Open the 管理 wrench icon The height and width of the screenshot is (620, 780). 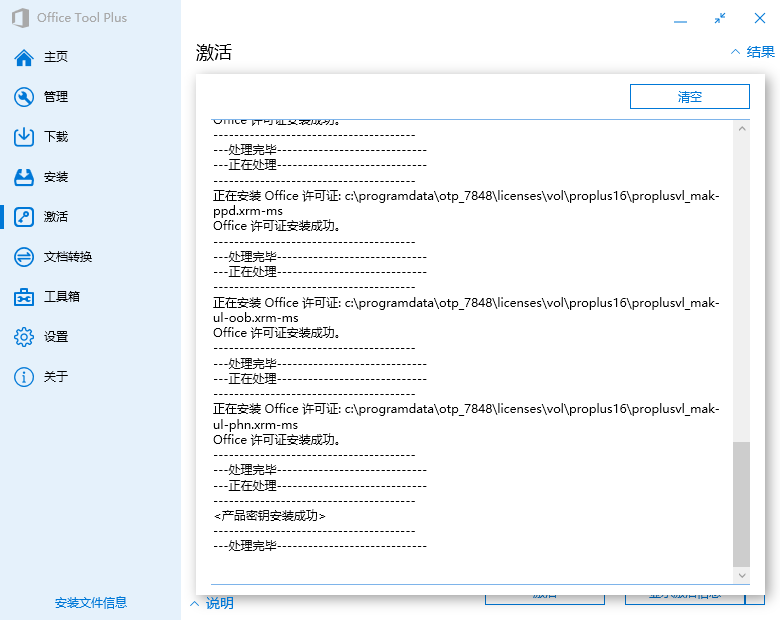[x=24, y=97]
